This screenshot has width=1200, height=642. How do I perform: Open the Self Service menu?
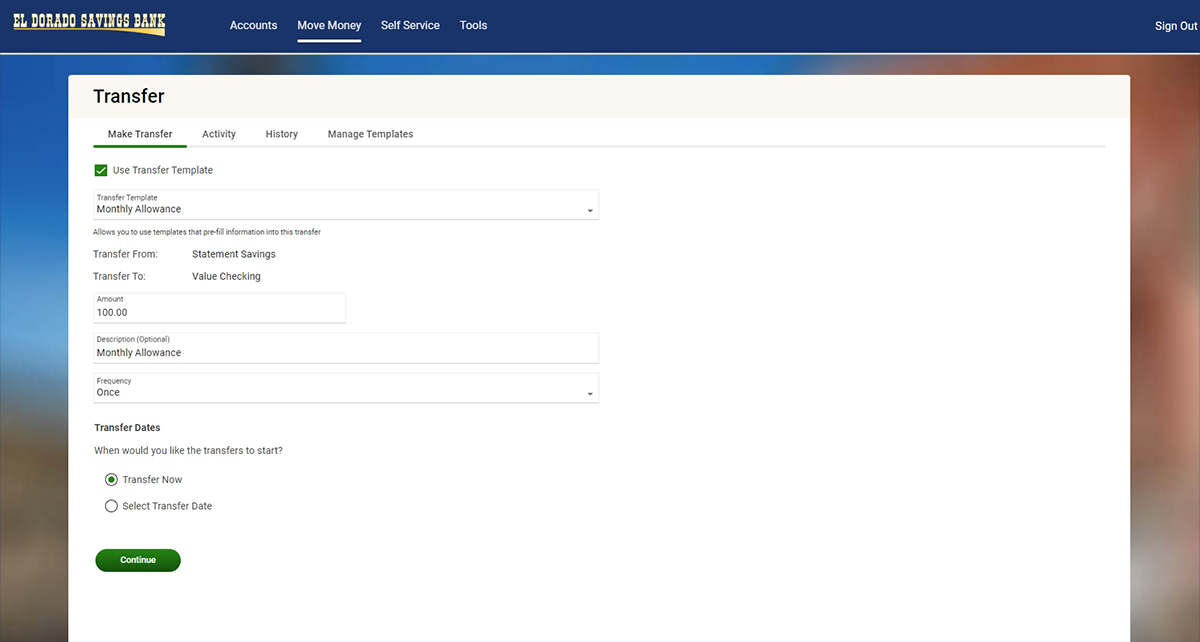click(x=410, y=25)
